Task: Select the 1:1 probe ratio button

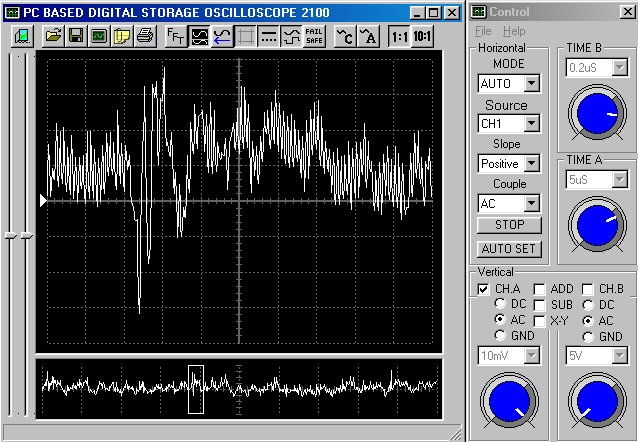Action: click(x=399, y=36)
